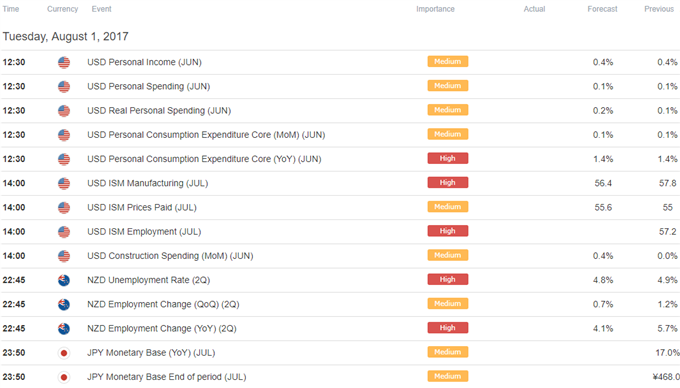This screenshot has height=388, width=680.
Task: Click the NZ flag beside Employment Change (QoQ)
Action: coord(64,304)
